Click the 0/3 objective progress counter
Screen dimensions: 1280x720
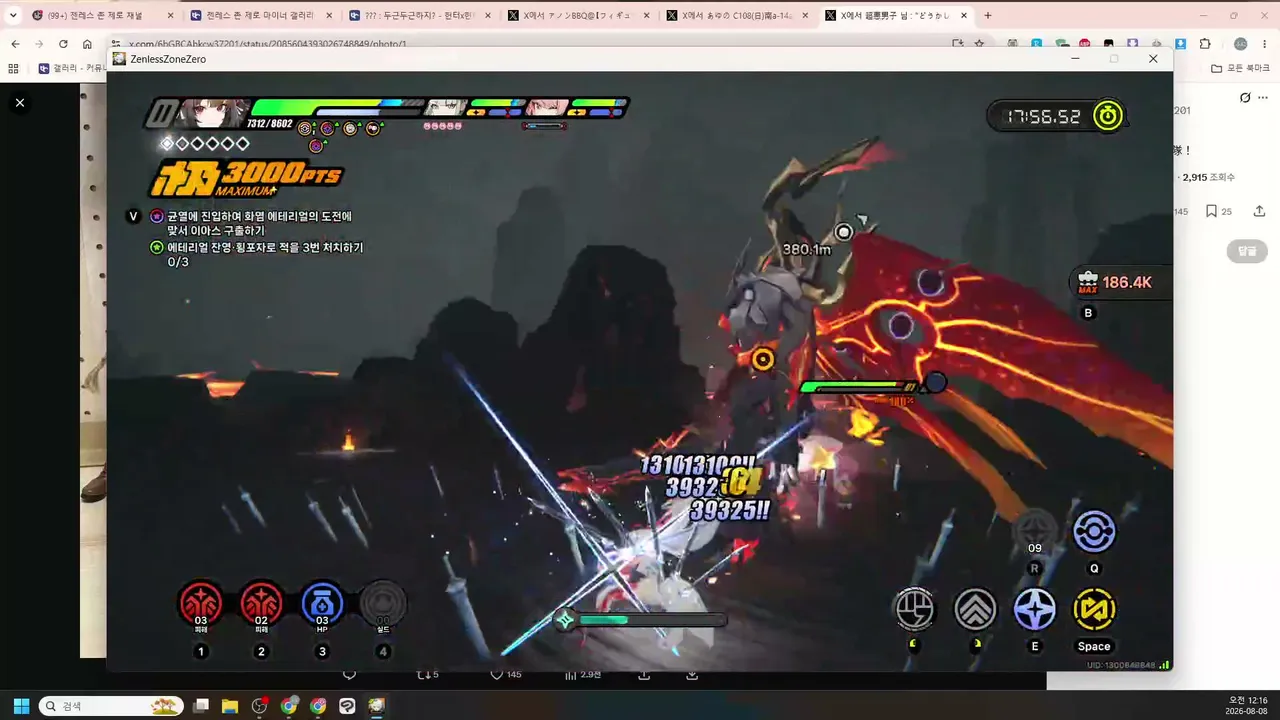click(178, 262)
